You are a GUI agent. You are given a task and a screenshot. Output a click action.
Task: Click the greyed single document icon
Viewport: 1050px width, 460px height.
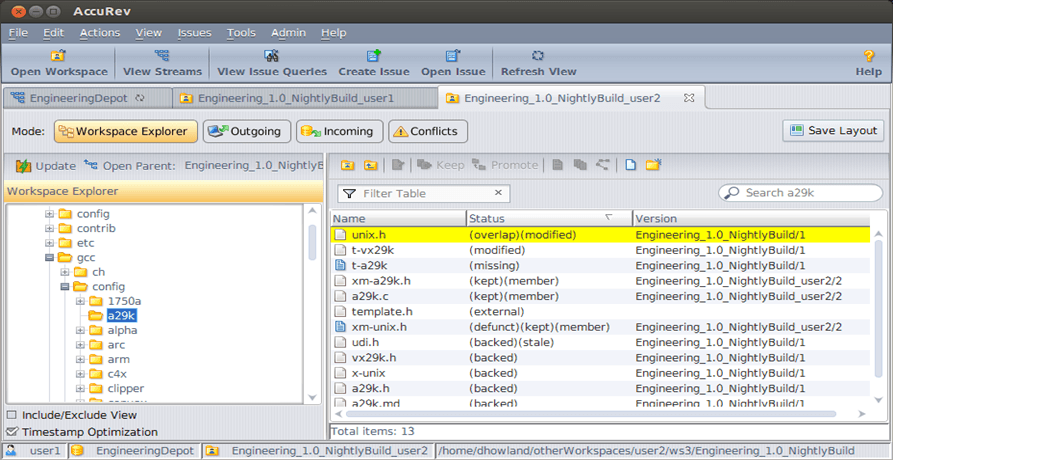[x=557, y=165]
